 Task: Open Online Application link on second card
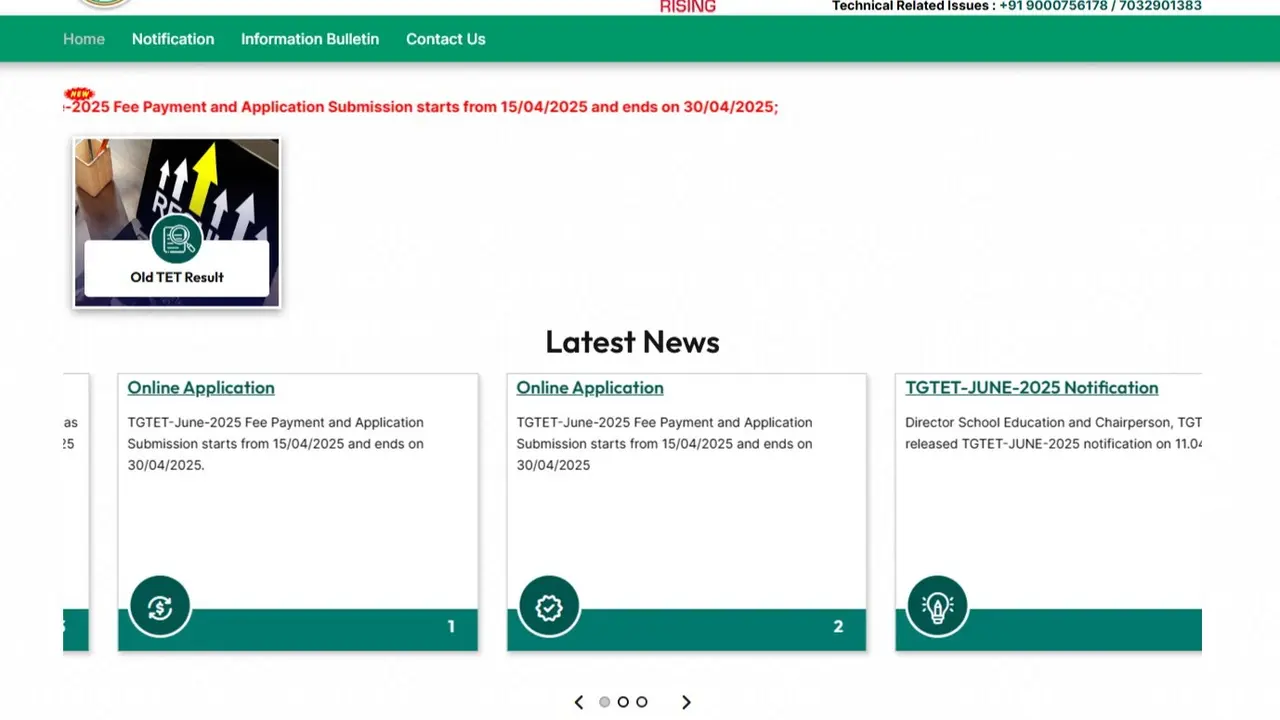tap(589, 388)
